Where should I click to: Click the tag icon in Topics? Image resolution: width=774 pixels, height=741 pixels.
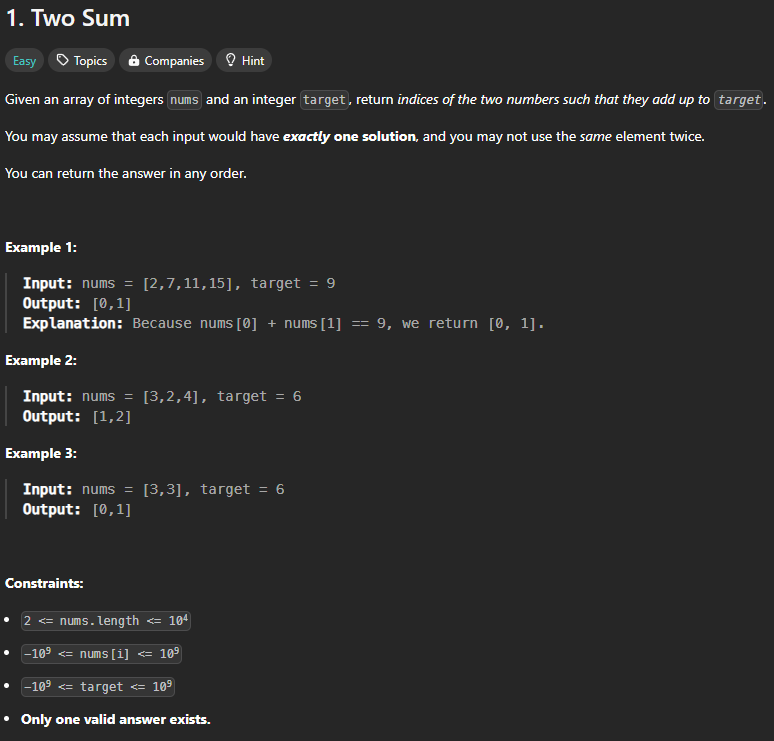[x=62, y=60]
